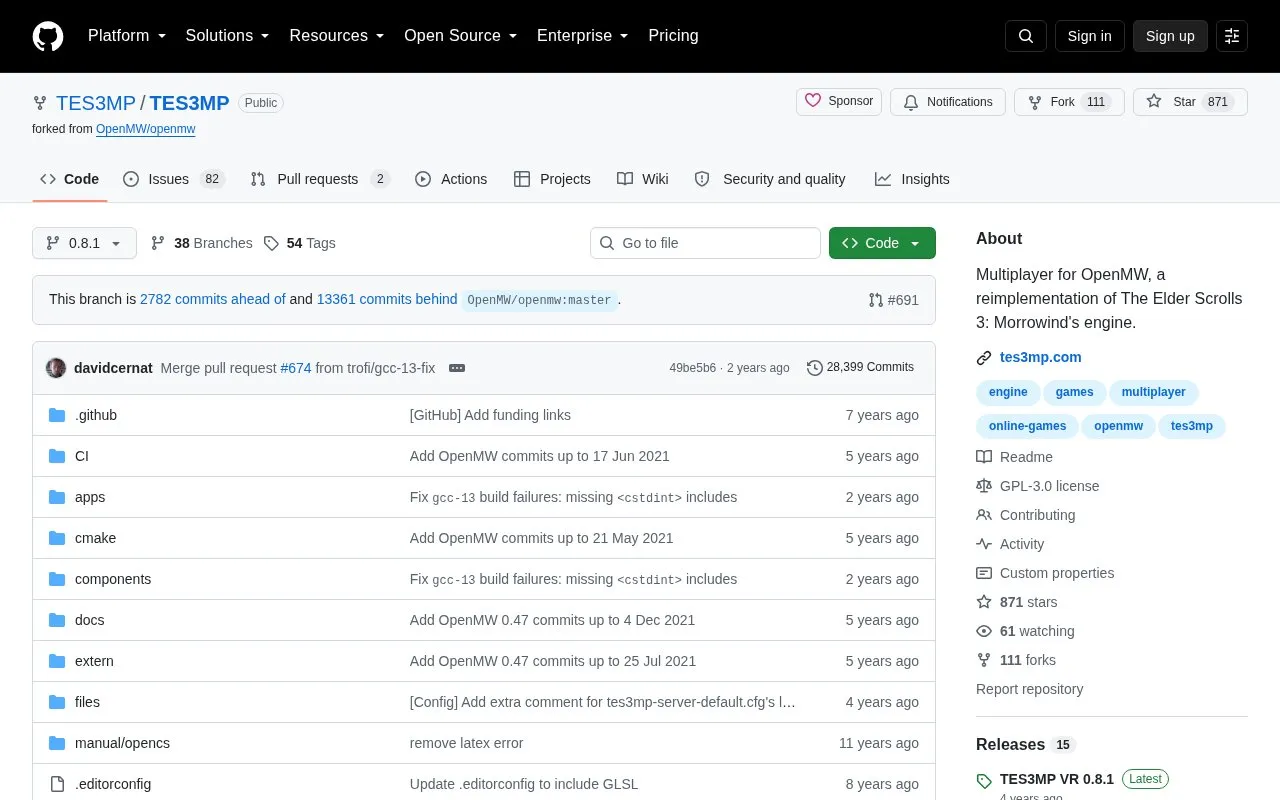Star the TES3MP repository
This screenshot has width=1280, height=800.
coord(1190,102)
